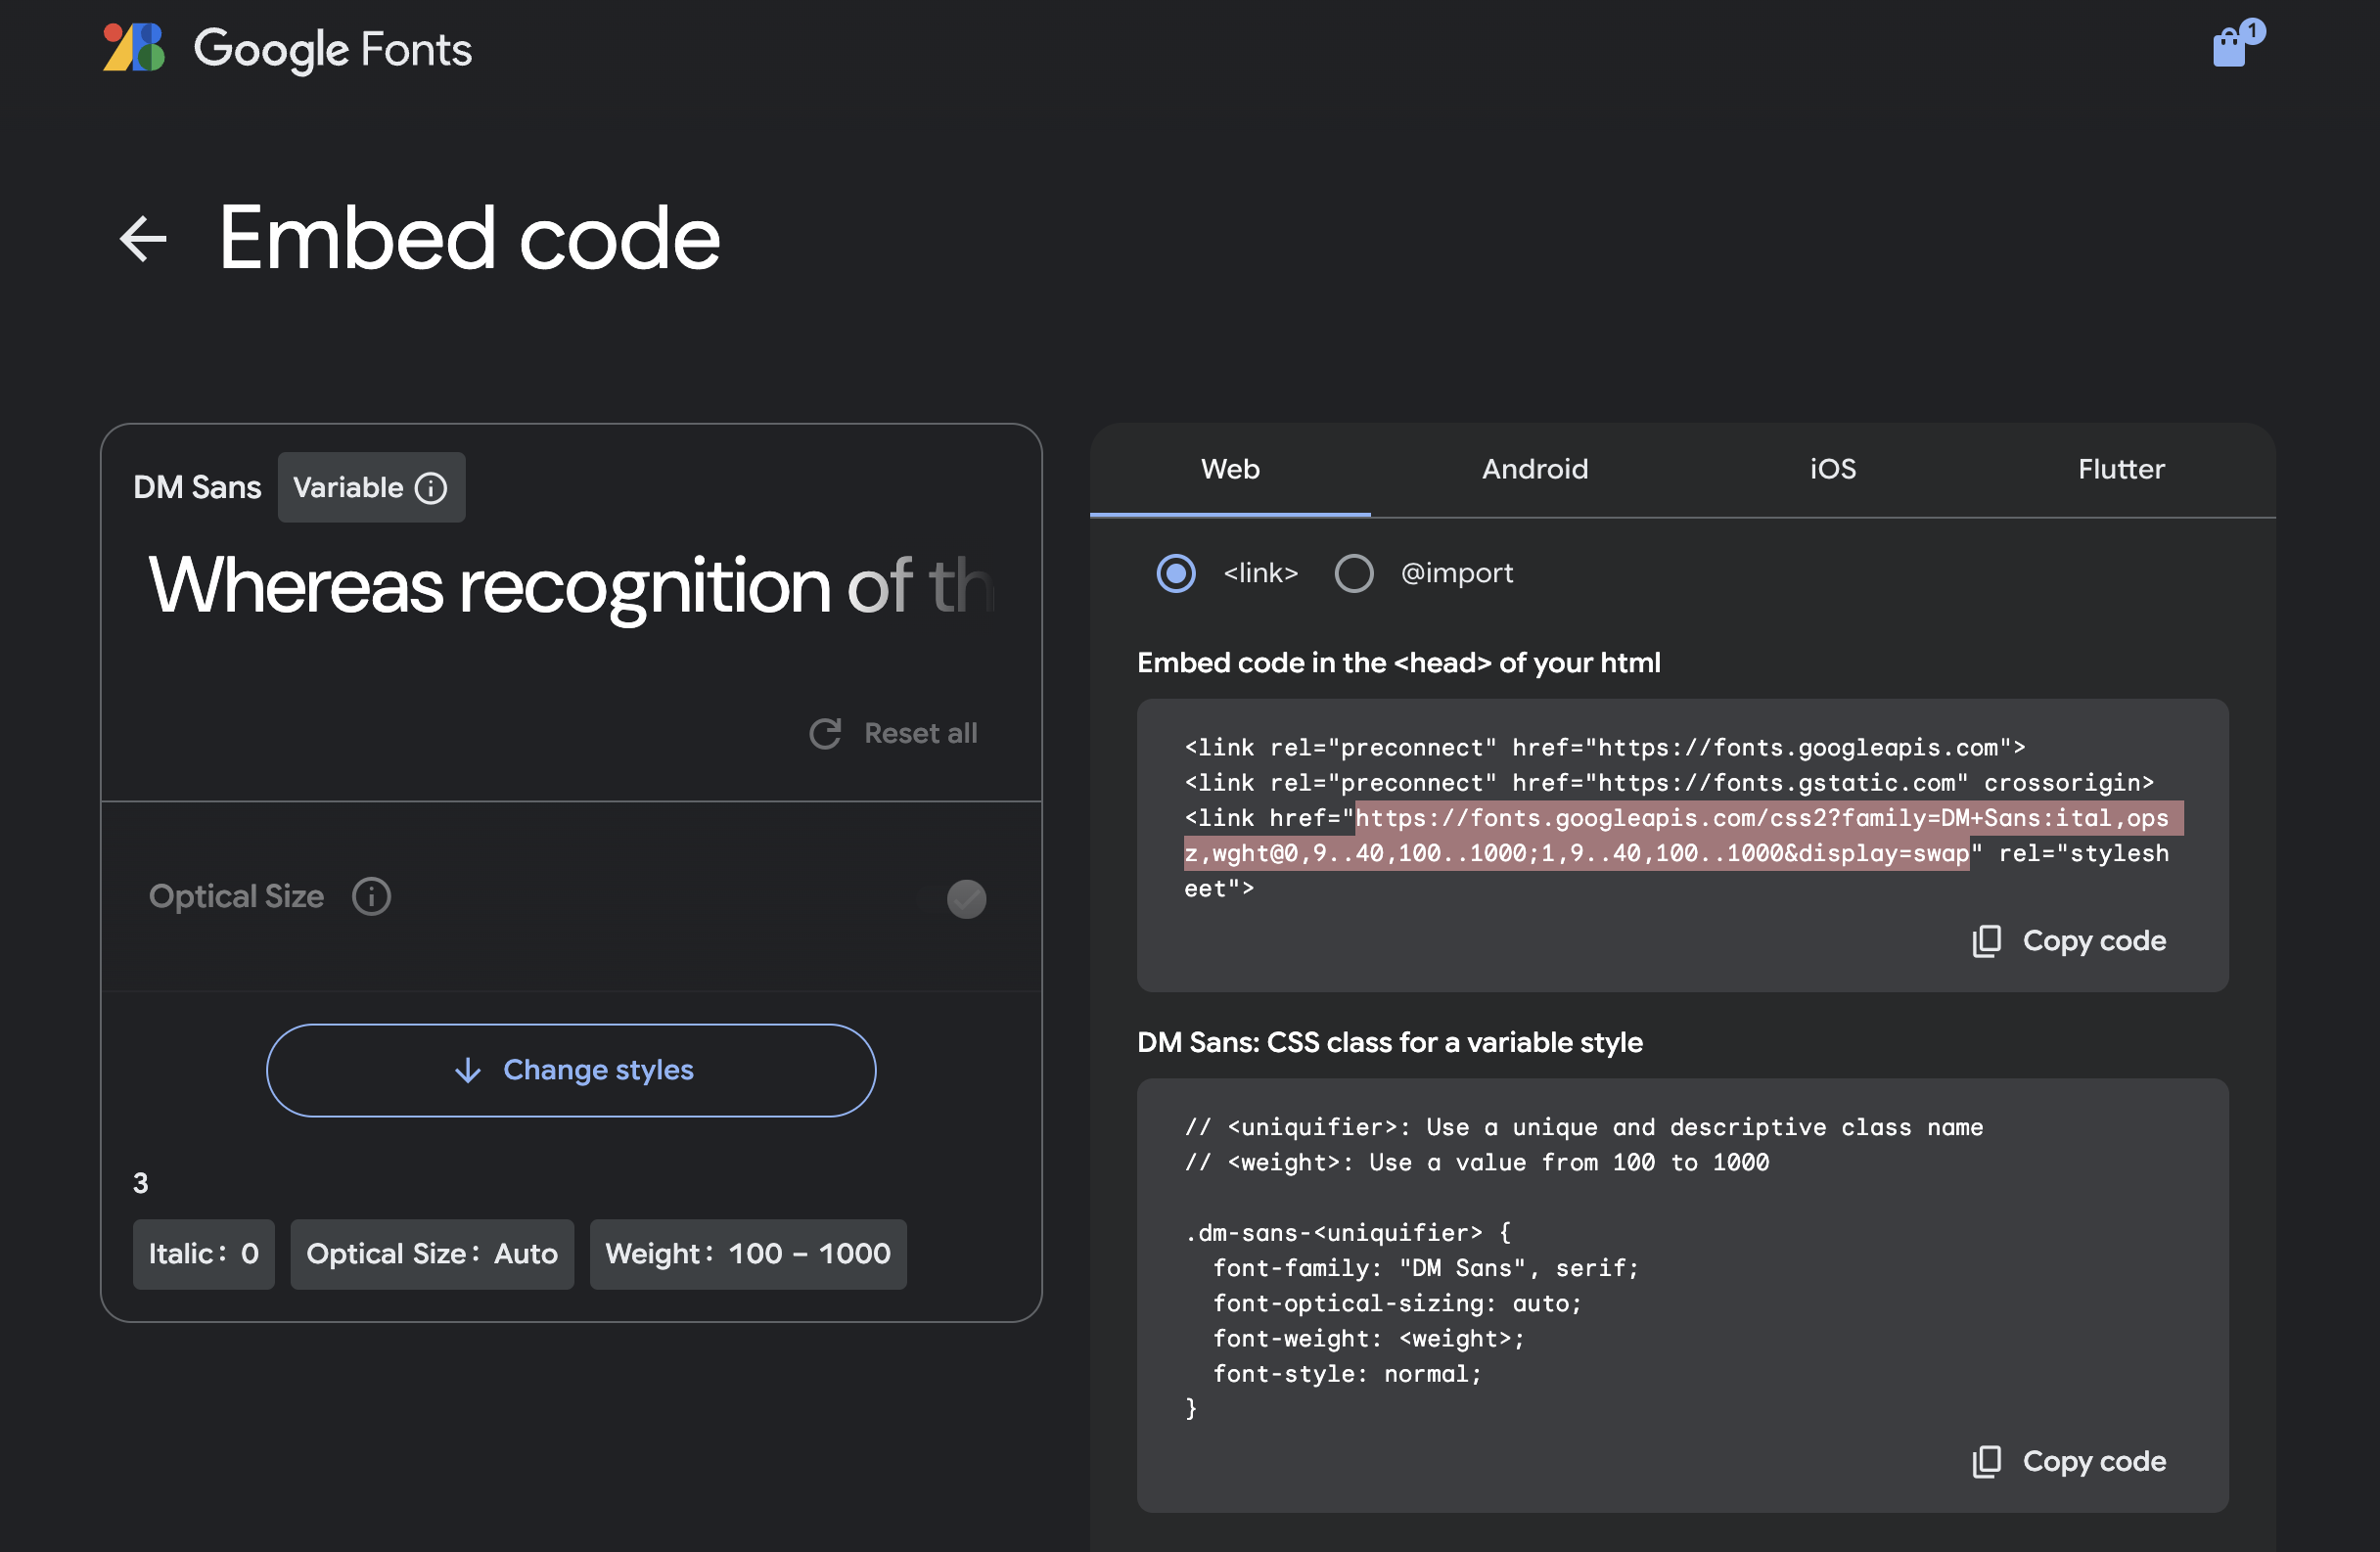Click the Optical Size: Auto chip
This screenshot has height=1552, width=2380.
(x=431, y=1254)
